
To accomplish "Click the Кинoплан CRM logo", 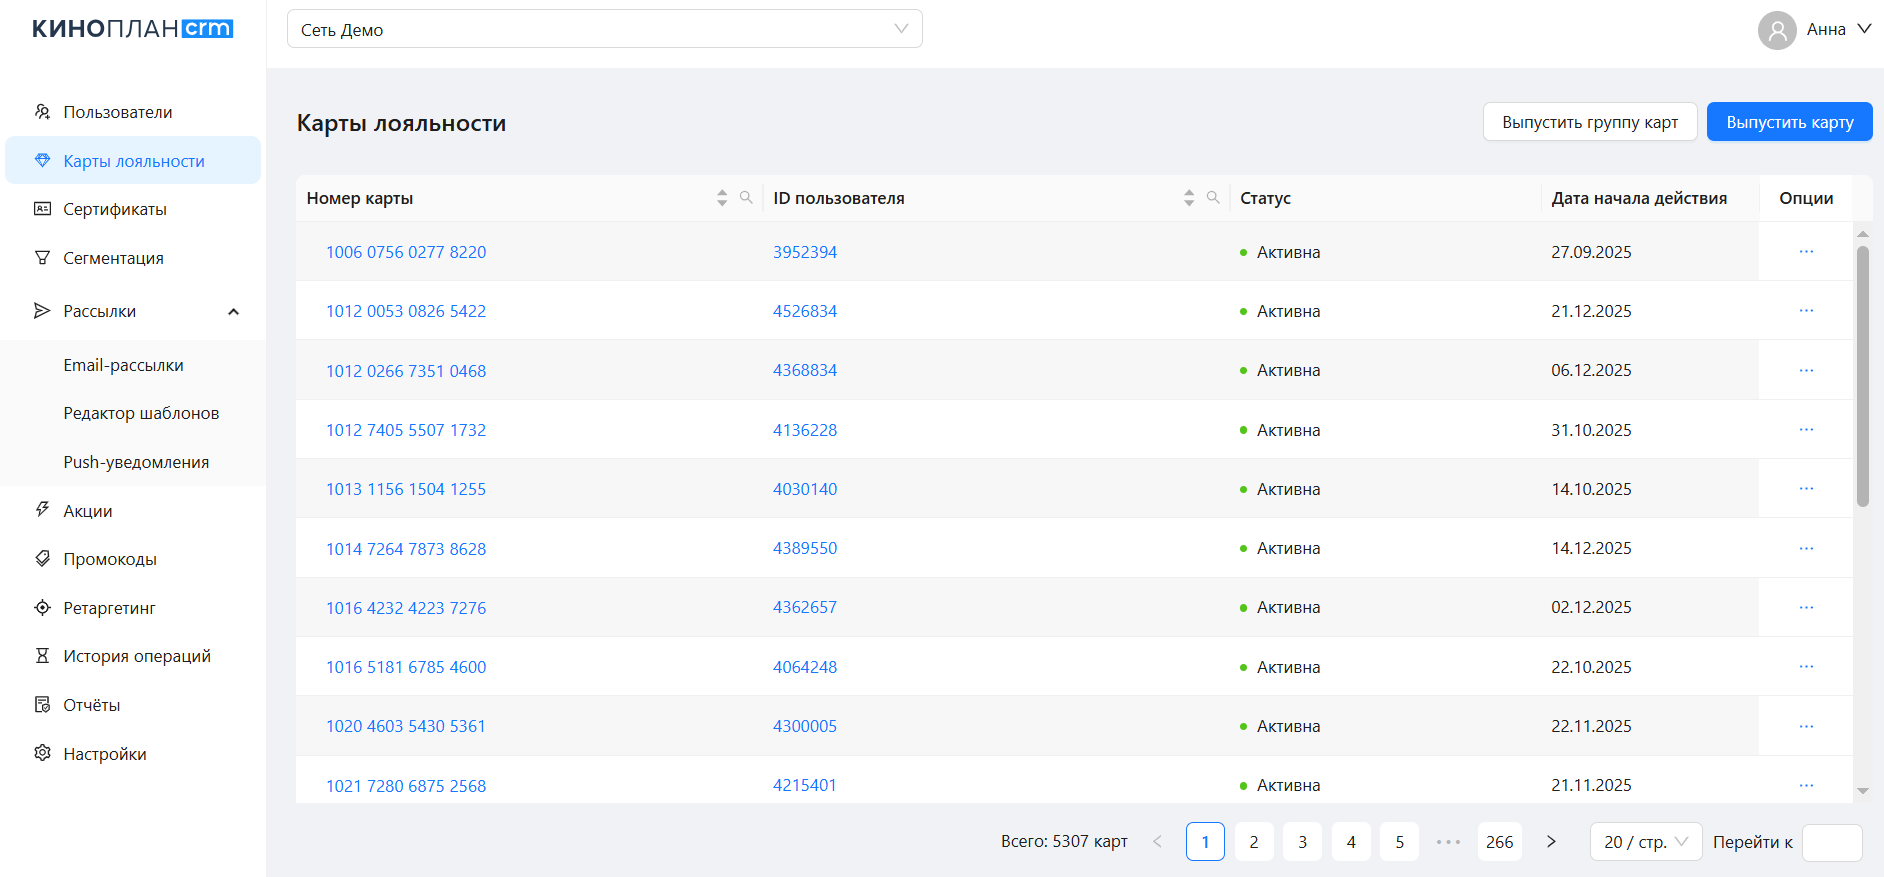I will (x=132, y=29).
